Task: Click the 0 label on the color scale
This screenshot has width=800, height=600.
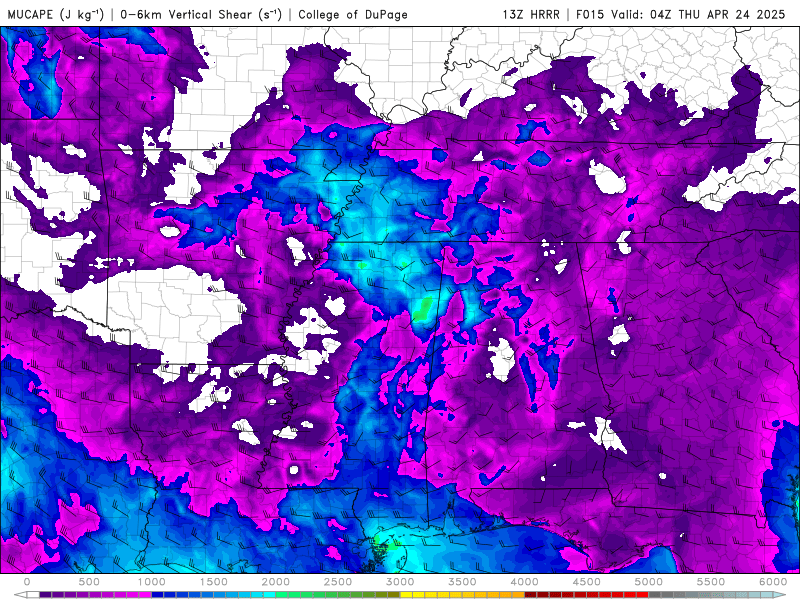Action: [27, 582]
